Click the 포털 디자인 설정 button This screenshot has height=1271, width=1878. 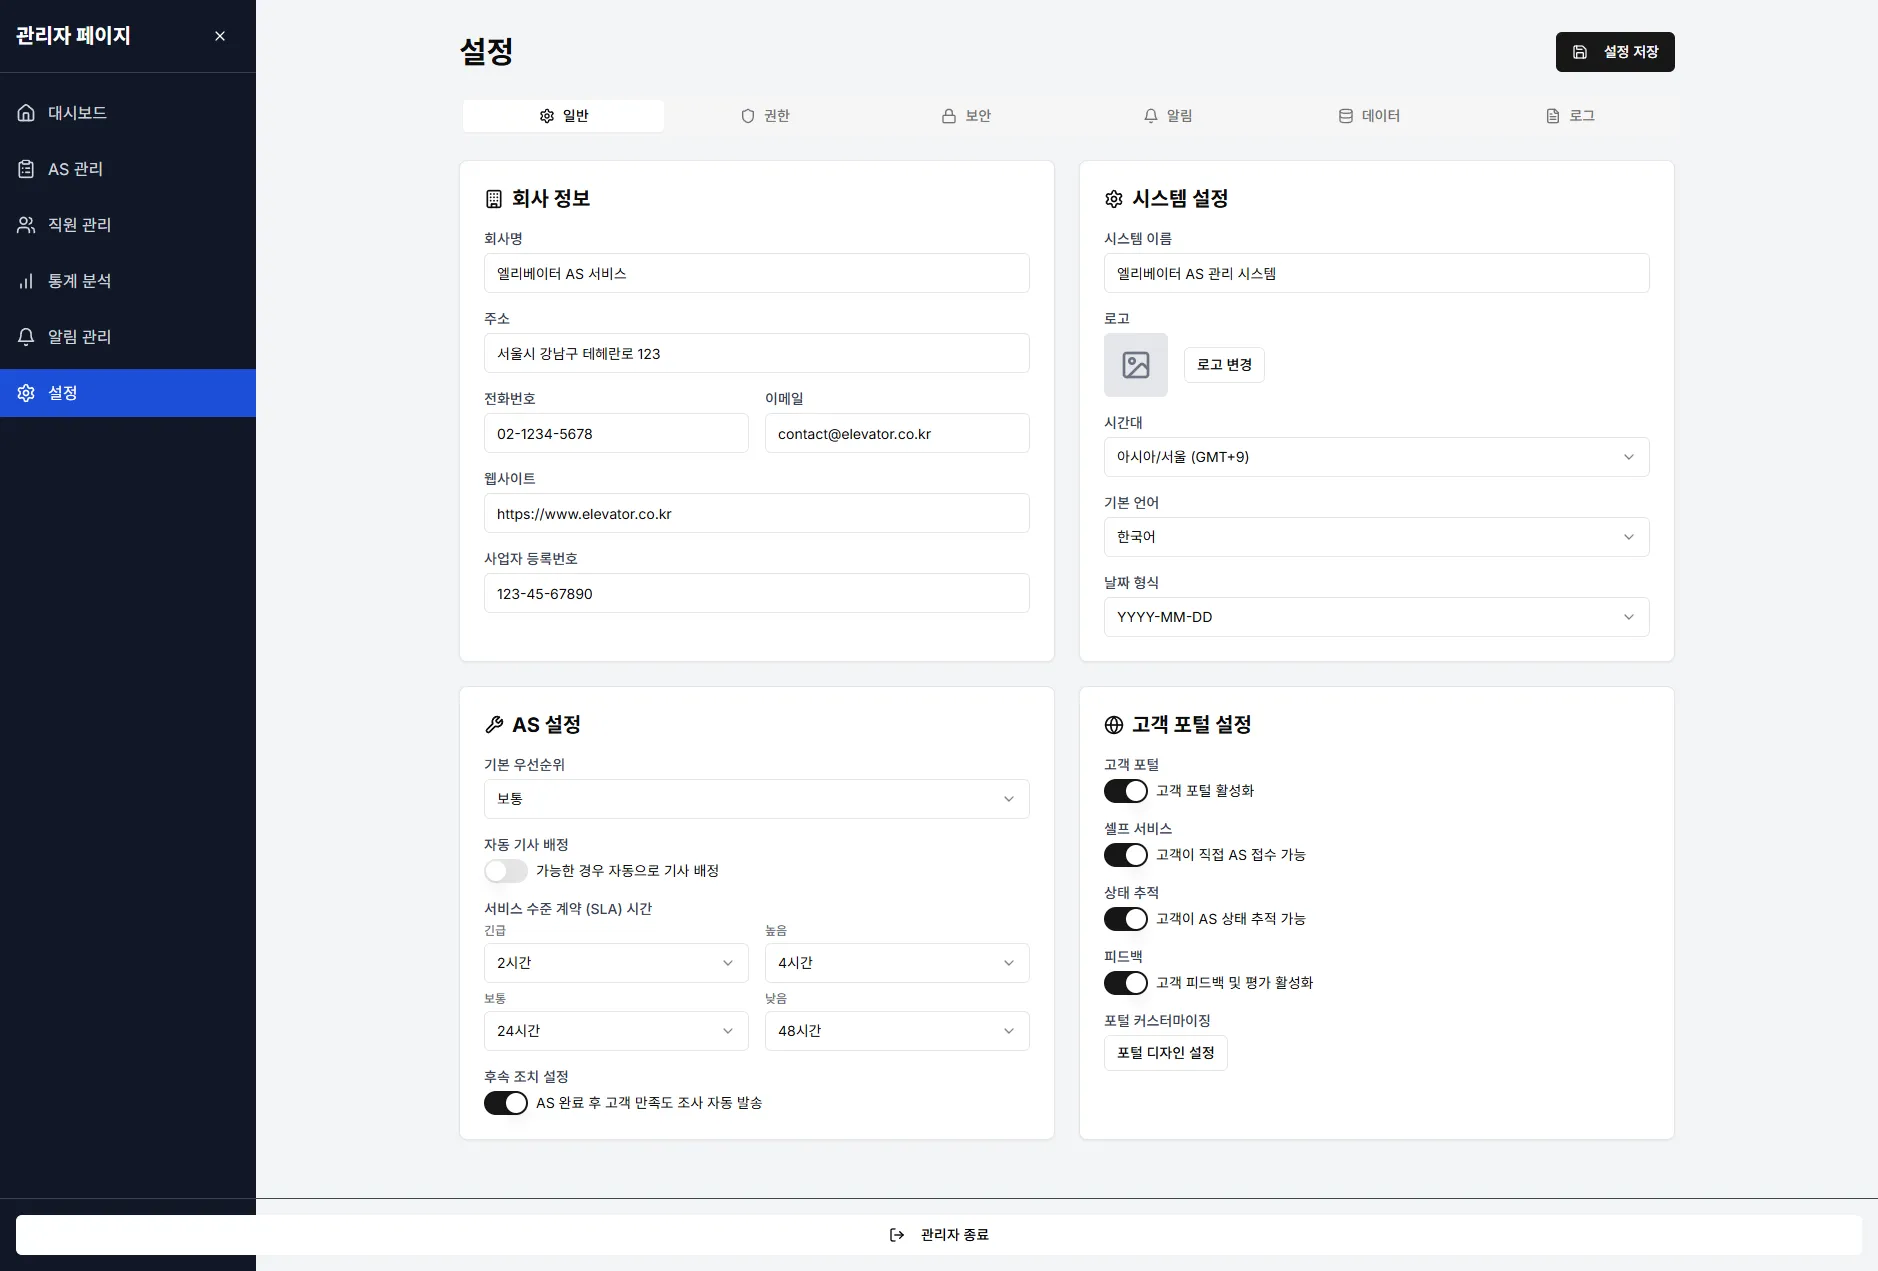(x=1166, y=1053)
